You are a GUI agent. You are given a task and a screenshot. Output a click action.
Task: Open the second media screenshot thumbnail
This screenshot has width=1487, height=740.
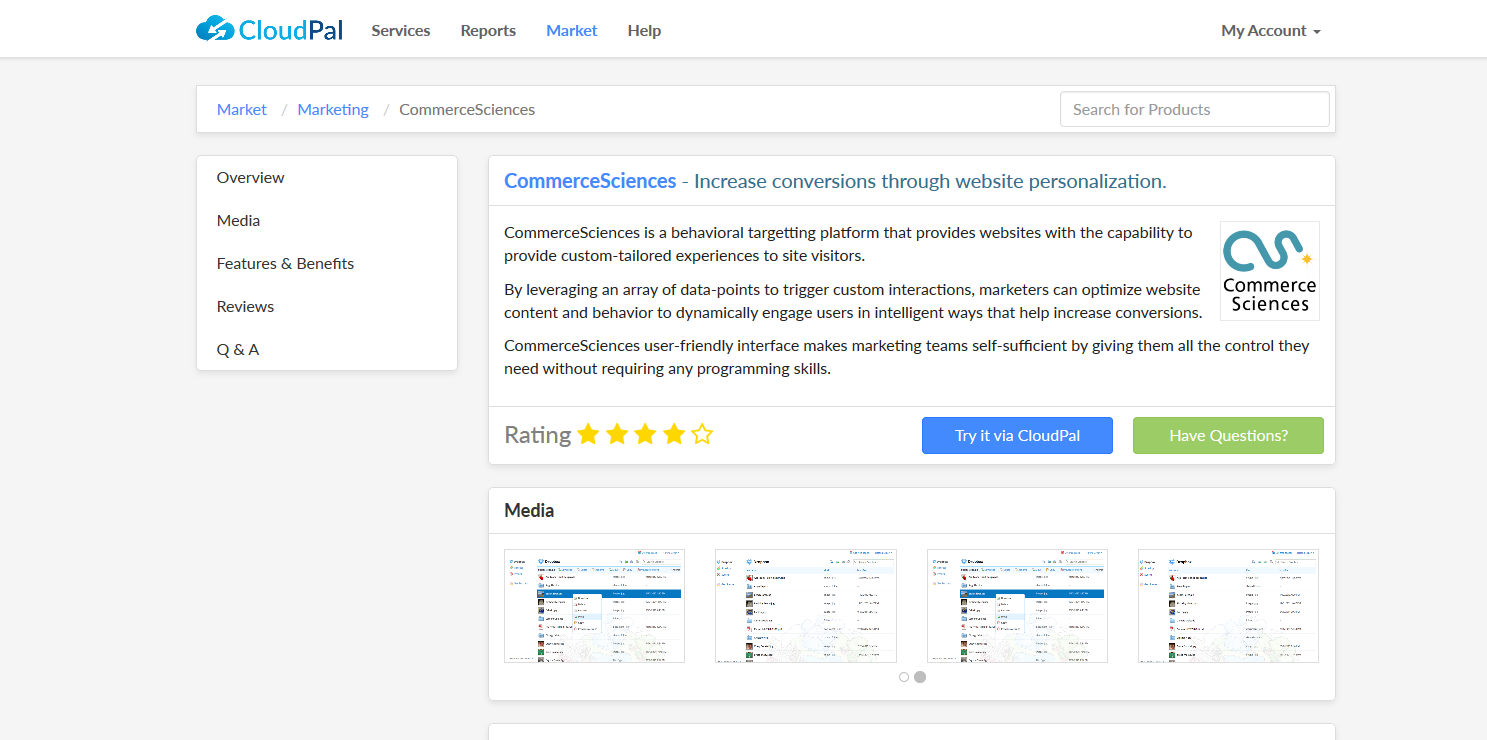806,606
